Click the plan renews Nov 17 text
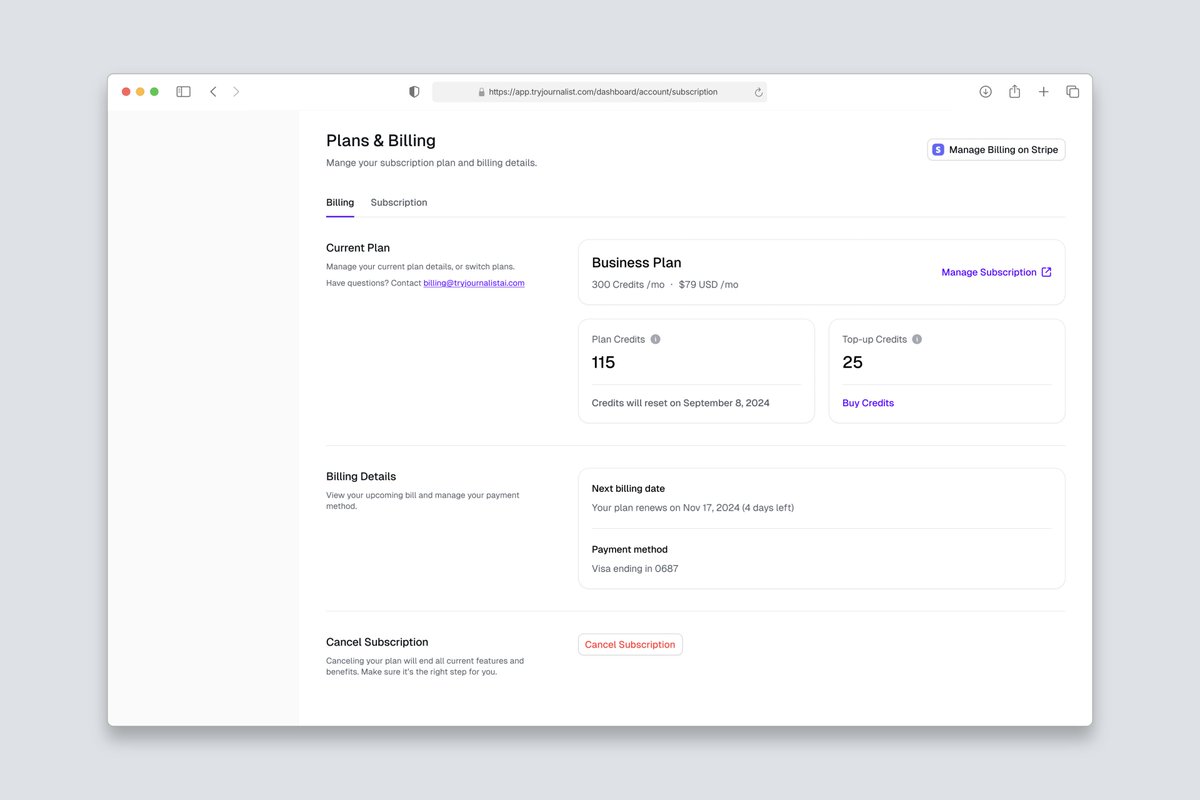 pos(693,508)
